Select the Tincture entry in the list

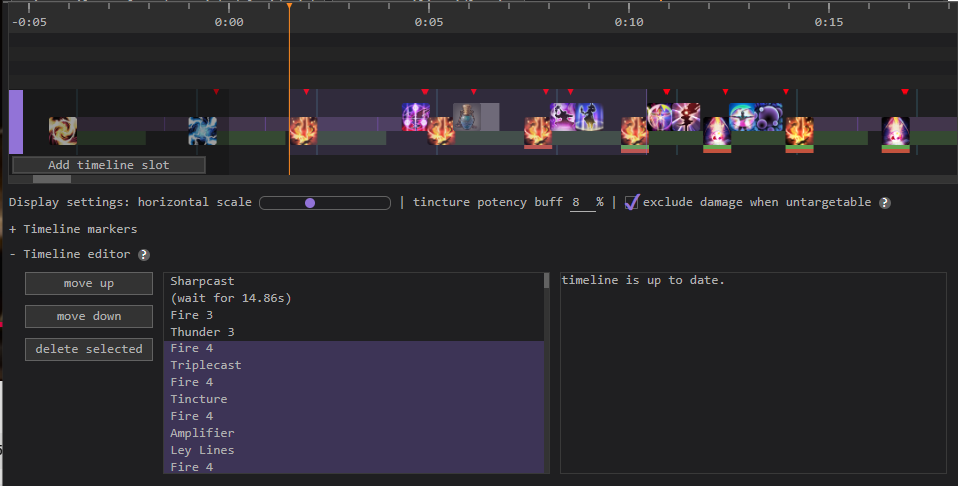[x=198, y=399]
